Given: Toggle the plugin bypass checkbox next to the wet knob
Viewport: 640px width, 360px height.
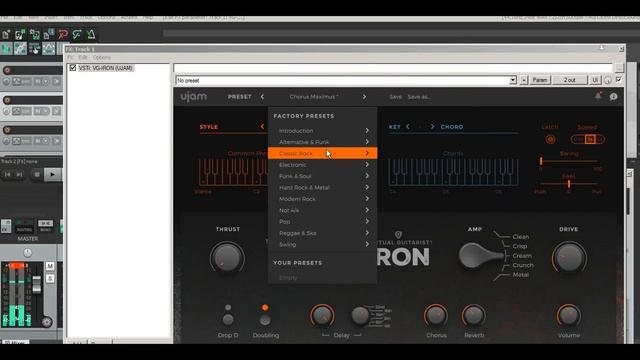Looking at the screenshot, I should [619, 80].
